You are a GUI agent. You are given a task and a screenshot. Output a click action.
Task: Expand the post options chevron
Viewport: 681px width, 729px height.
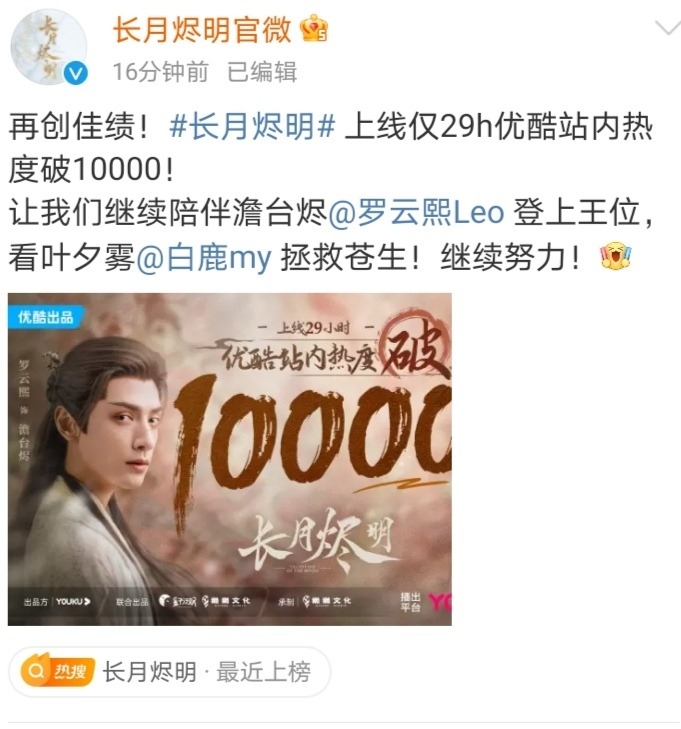coord(668,28)
